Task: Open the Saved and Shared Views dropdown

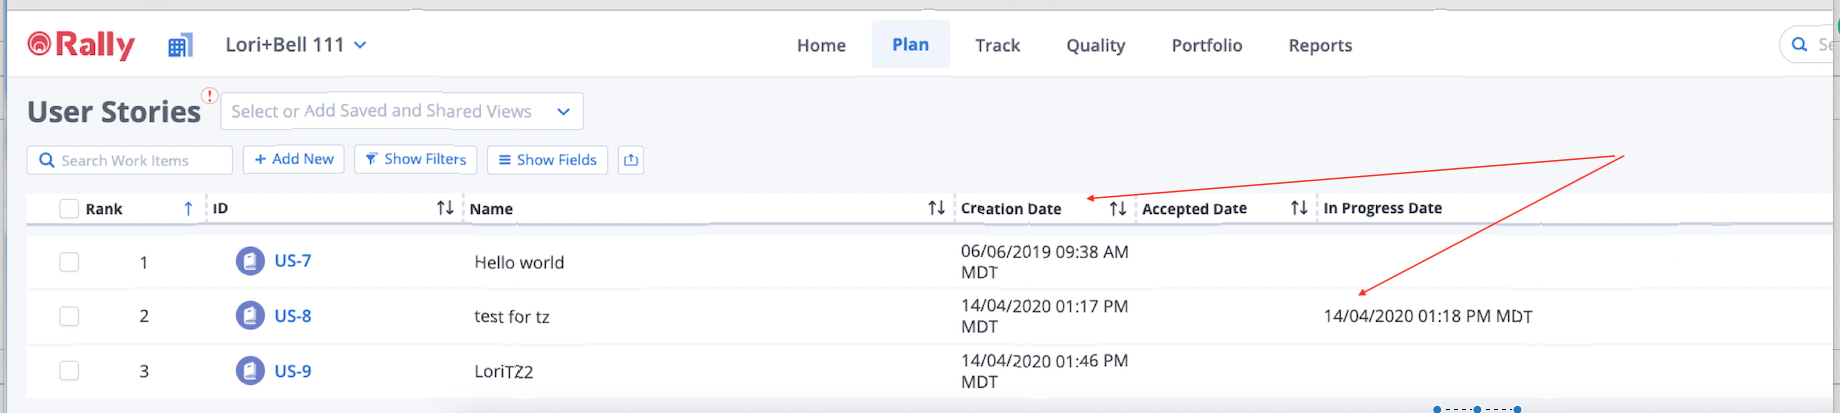Action: click(x=563, y=111)
